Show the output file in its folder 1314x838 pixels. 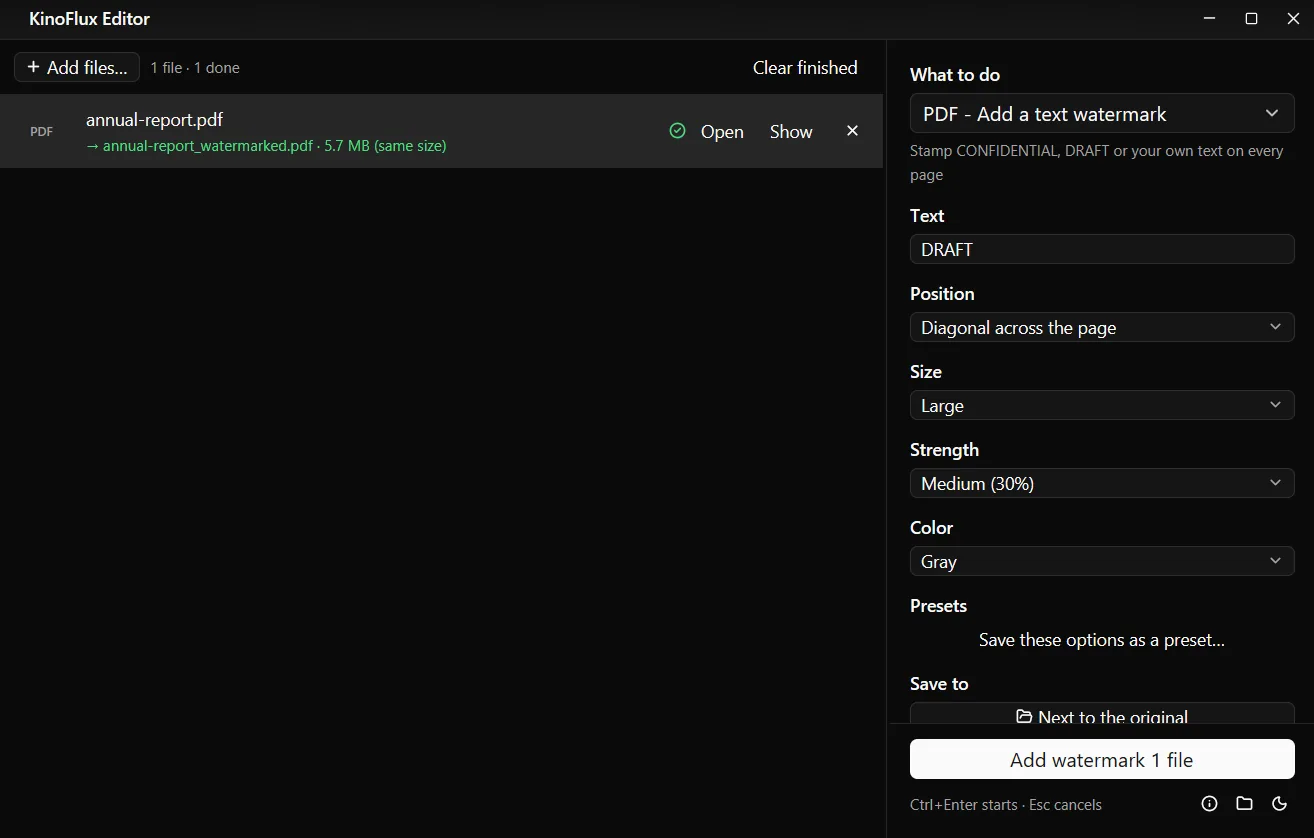click(x=791, y=131)
